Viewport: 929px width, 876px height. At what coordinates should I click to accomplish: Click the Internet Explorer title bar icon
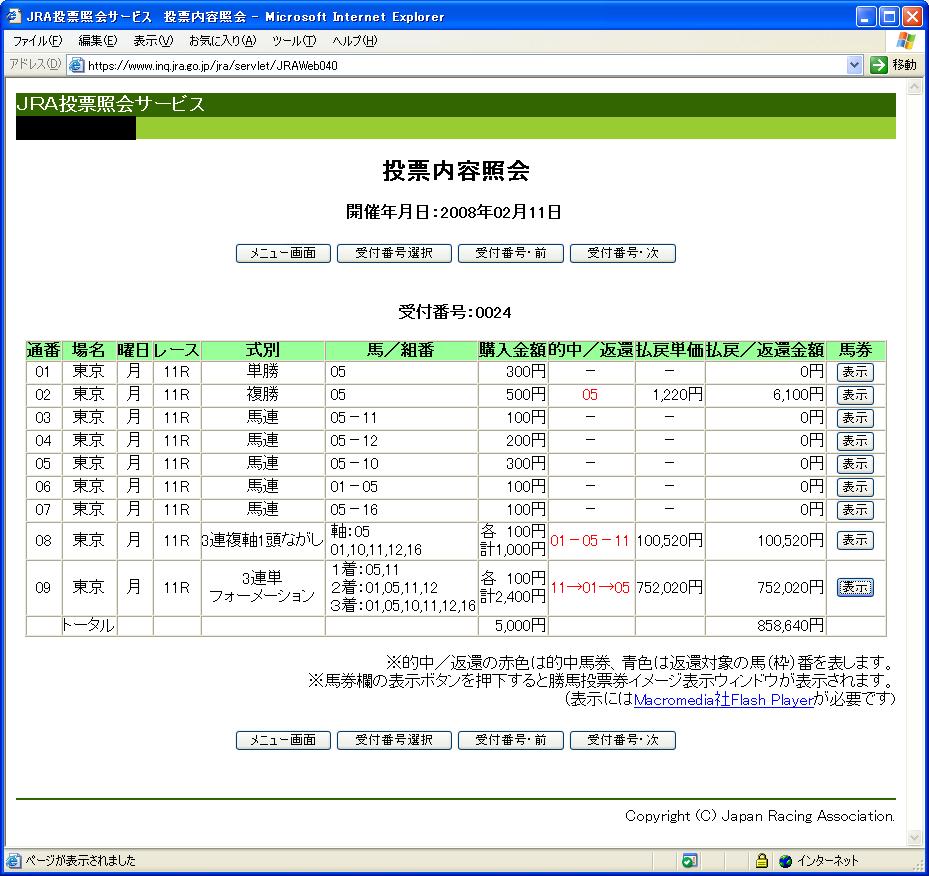(x=13, y=16)
